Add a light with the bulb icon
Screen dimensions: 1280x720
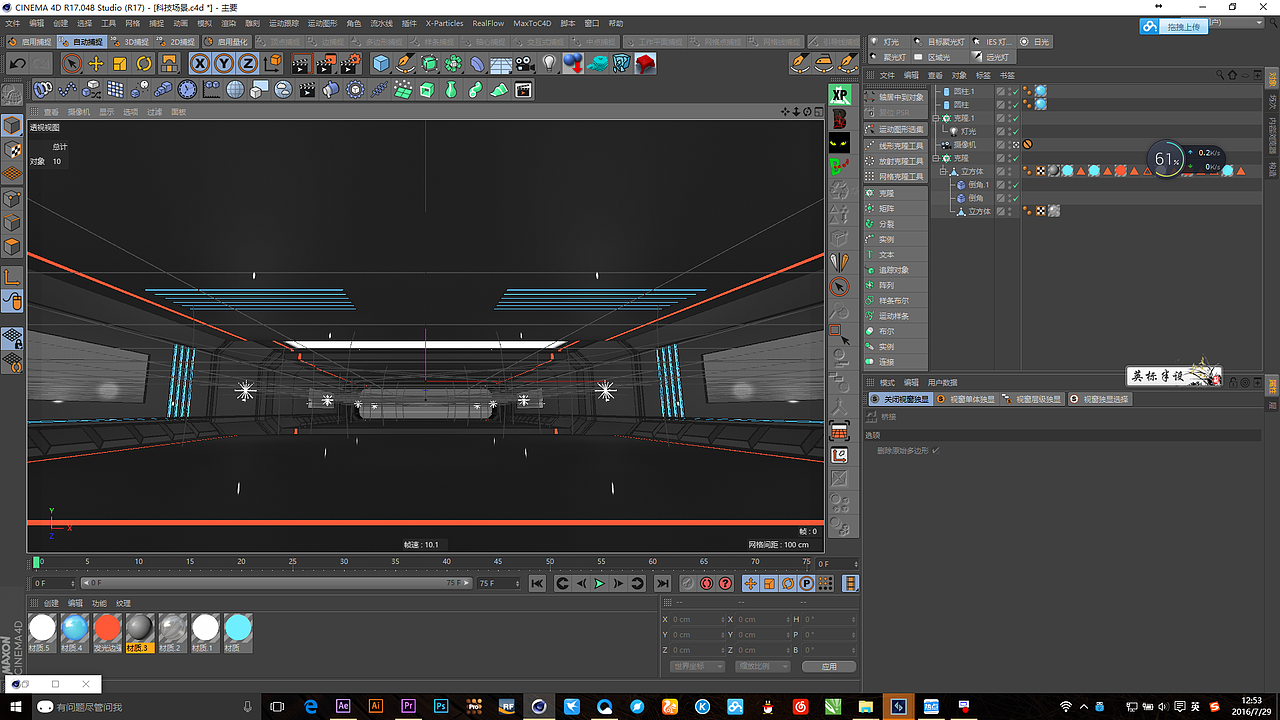coord(549,64)
